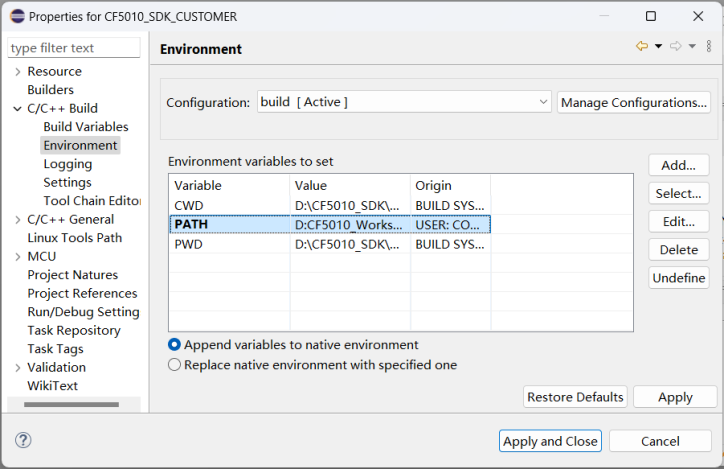Select Replace native environment with specified one
This screenshot has width=725, height=469.
(x=175, y=365)
